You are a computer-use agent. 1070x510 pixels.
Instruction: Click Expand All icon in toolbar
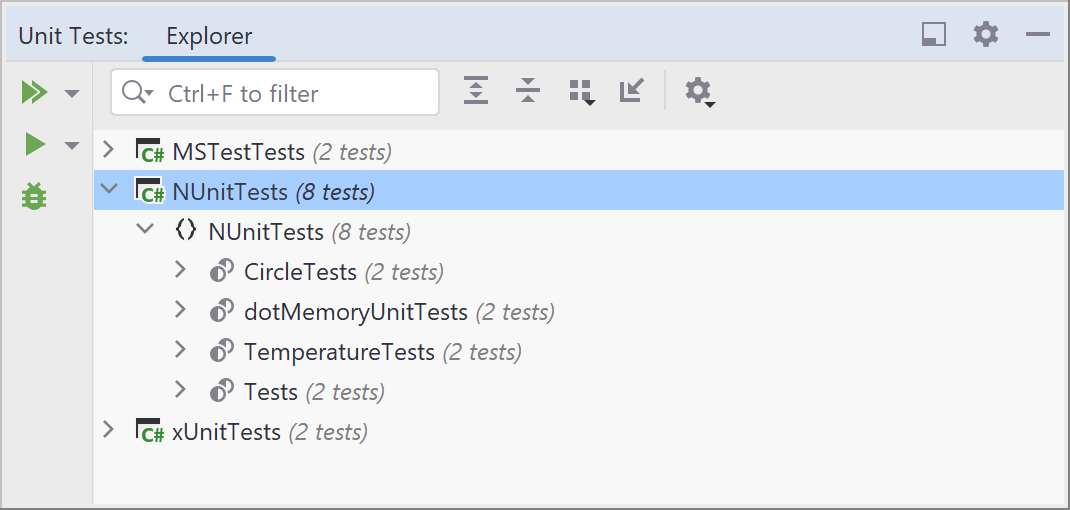click(x=477, y=92)
